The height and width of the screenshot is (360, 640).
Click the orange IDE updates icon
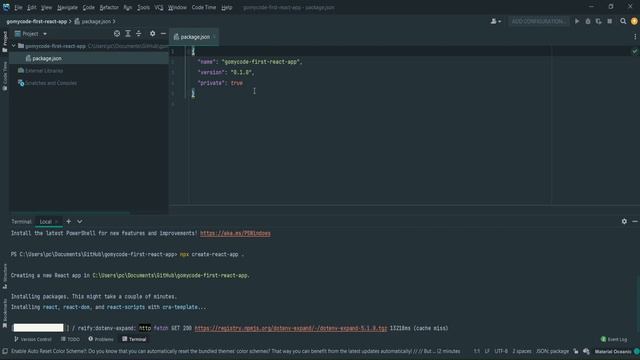(x=634, y=21)
